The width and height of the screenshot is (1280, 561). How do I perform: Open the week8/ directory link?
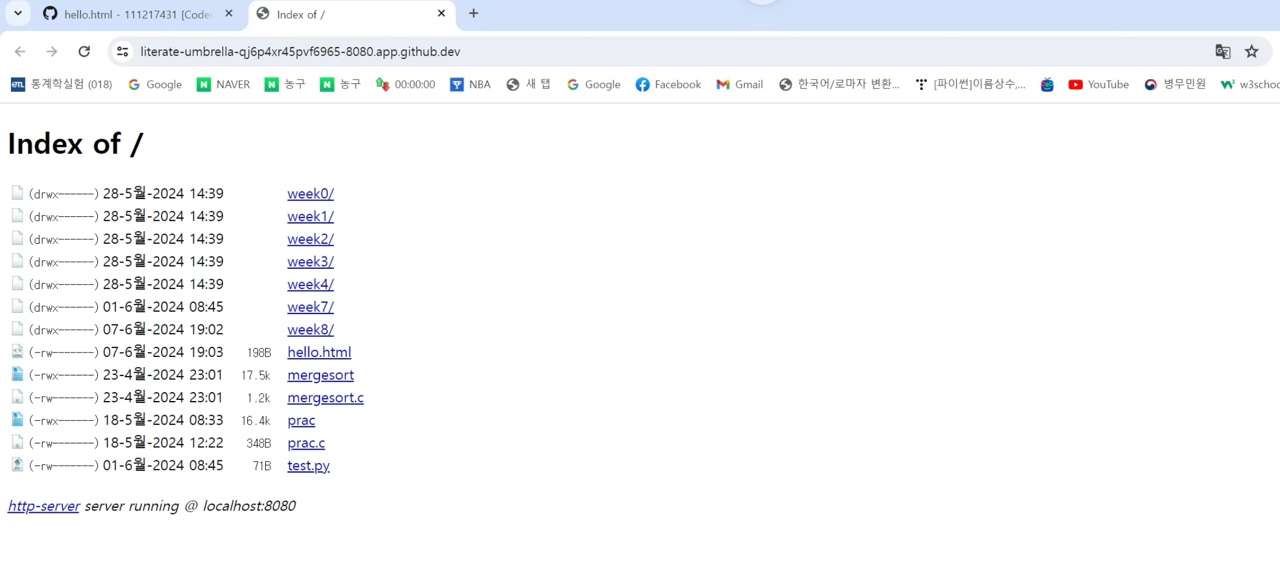pyautogui.click(x=310, y=330)
